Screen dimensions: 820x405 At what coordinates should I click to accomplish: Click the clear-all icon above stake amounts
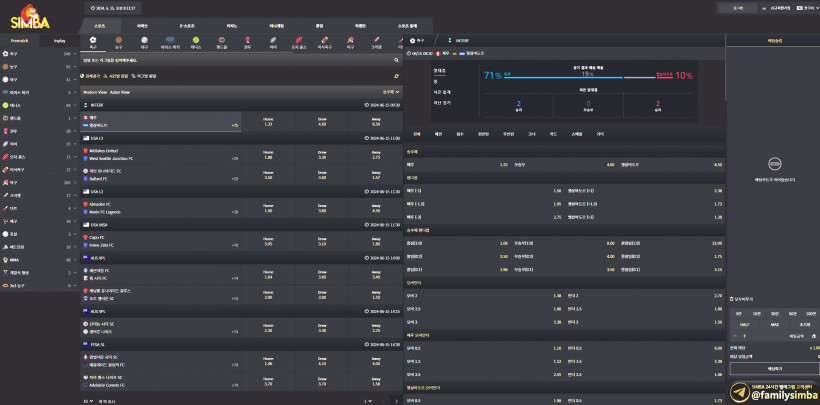(x=732, y=299)
